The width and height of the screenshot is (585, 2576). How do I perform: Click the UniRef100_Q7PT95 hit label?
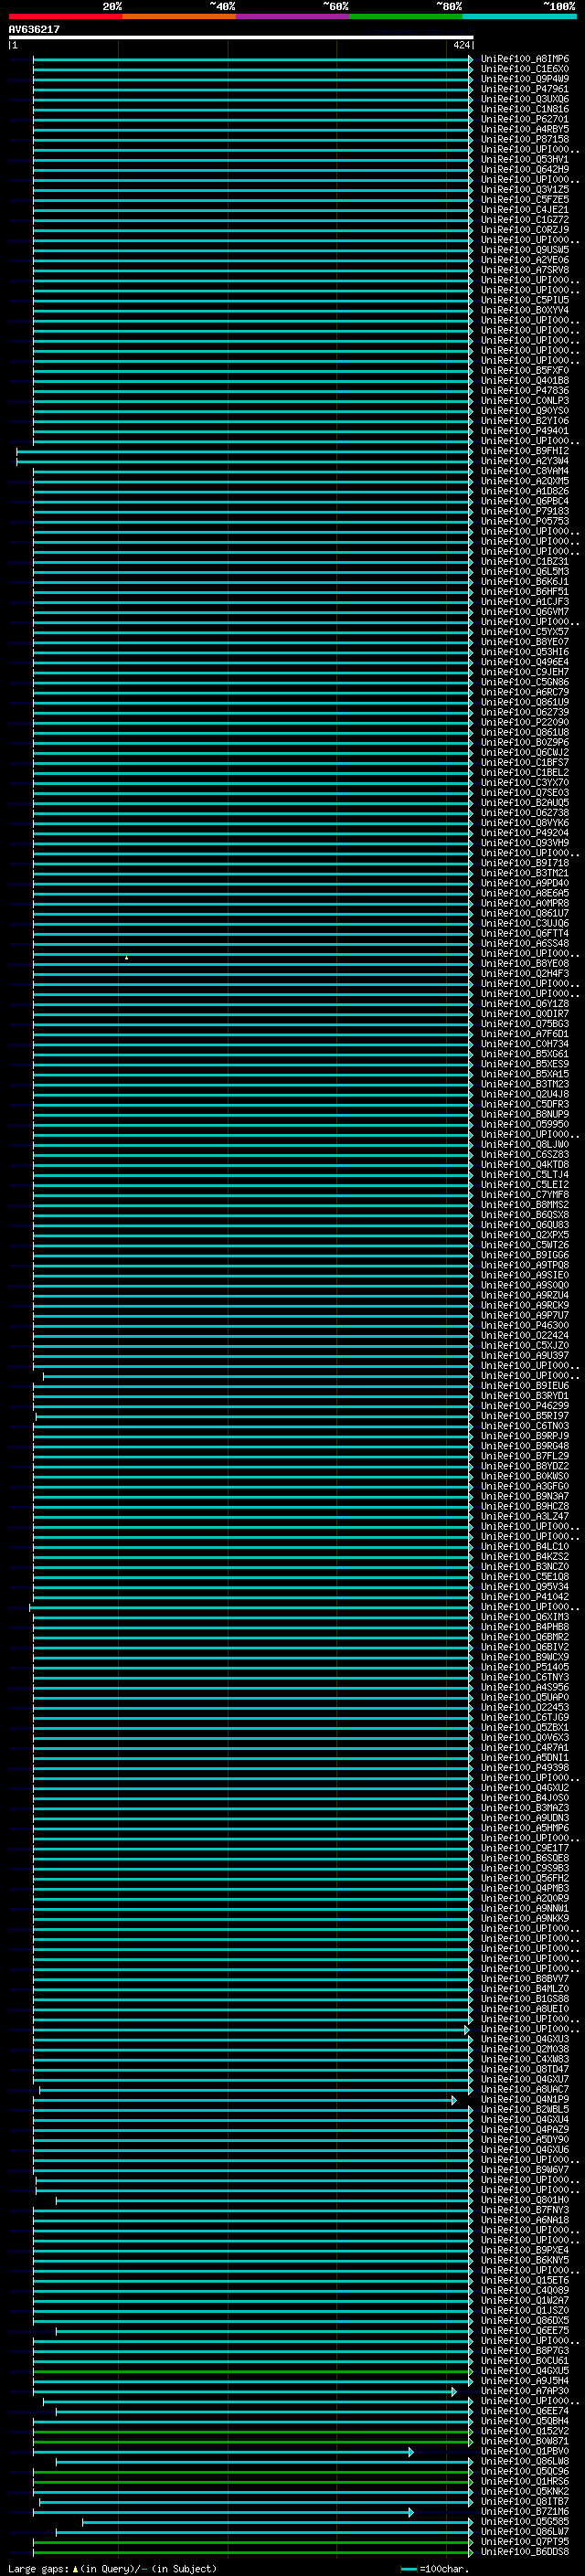[x=524, y=2542]
